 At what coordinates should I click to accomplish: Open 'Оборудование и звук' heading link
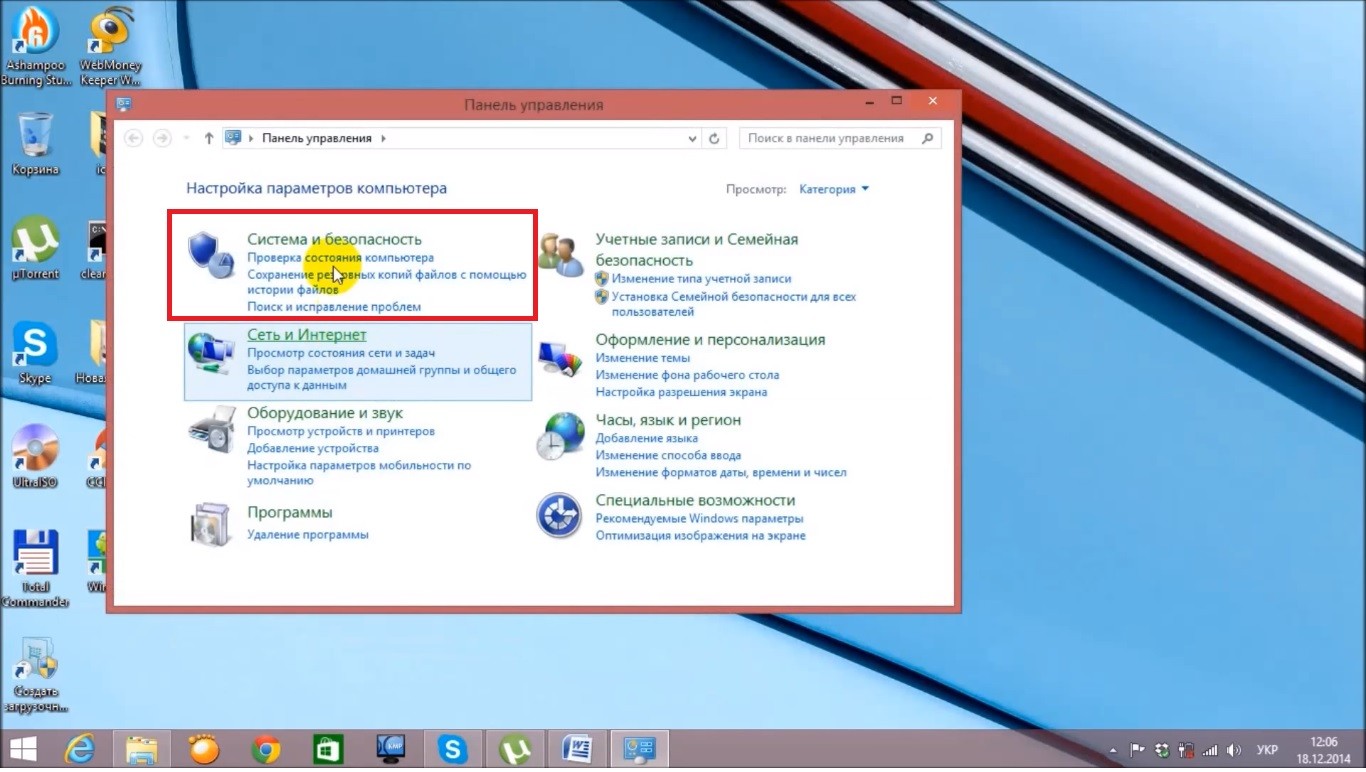click(325, 412)
